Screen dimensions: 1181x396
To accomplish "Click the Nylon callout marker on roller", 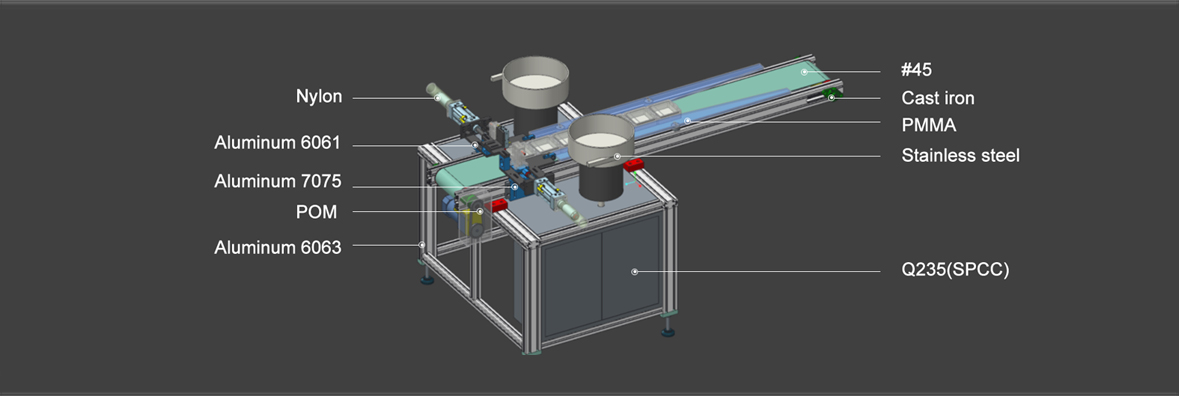I will [437, 97].
